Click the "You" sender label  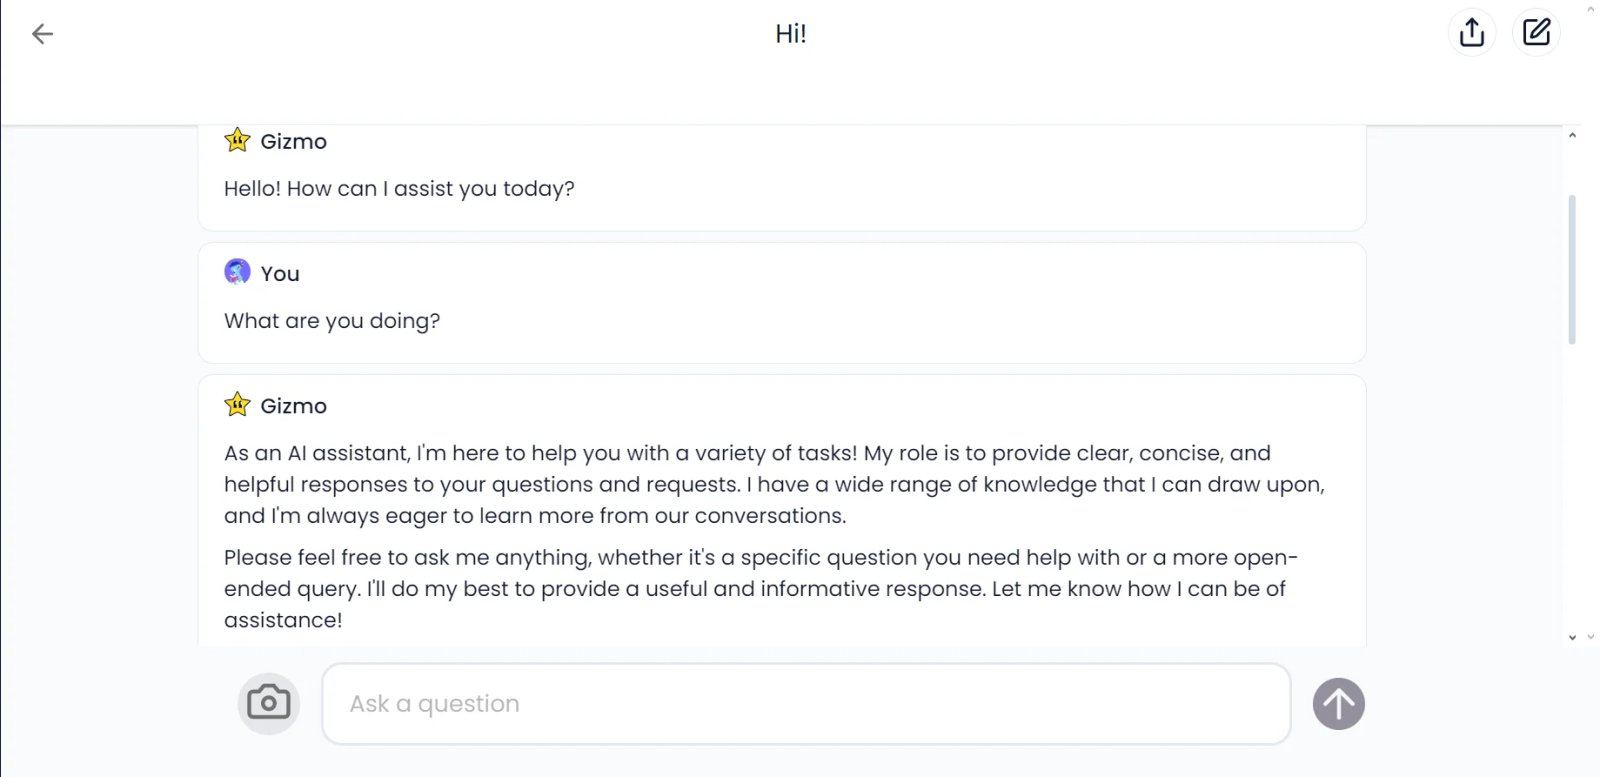[280, 274]
